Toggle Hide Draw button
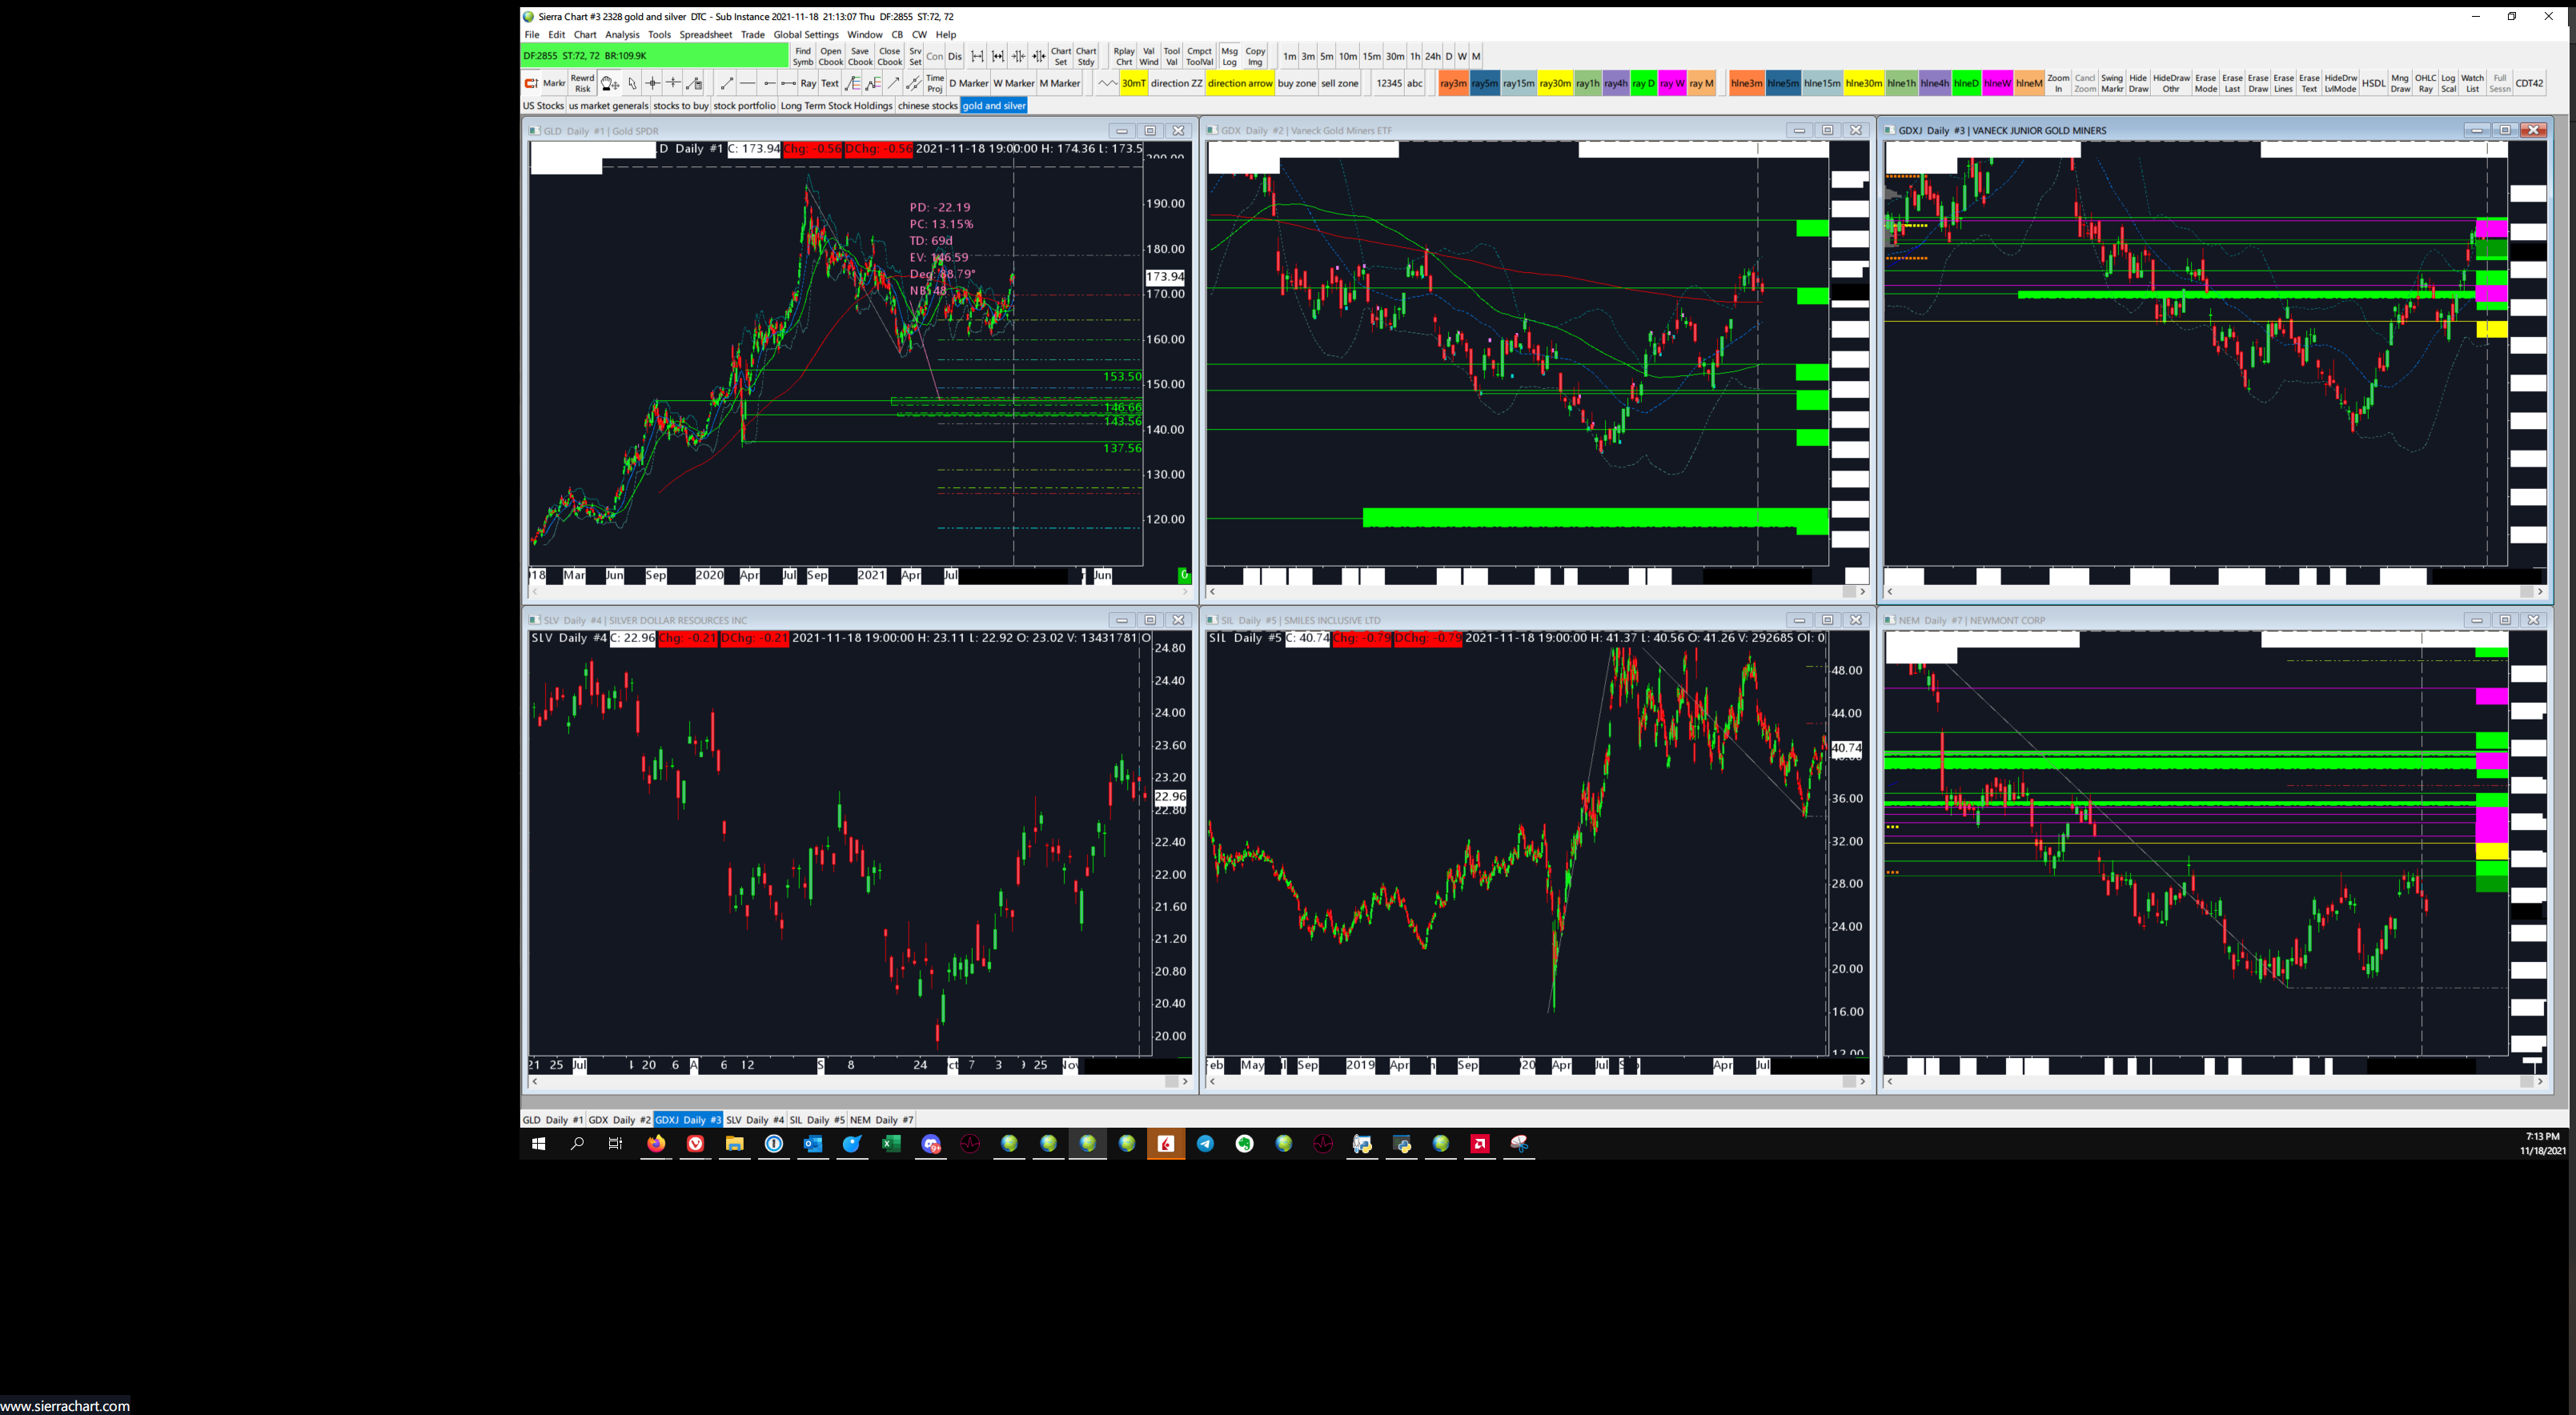Image resolution: width=2576 pixels, height=1415 pixels. (x=2138, y=83)
